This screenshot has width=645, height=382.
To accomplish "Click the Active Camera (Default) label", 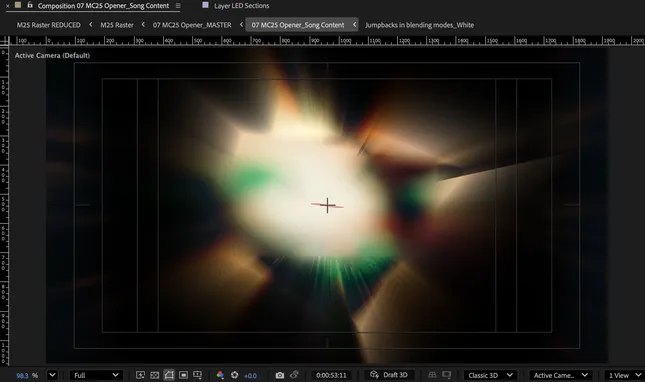I will (x=52, y=56).
